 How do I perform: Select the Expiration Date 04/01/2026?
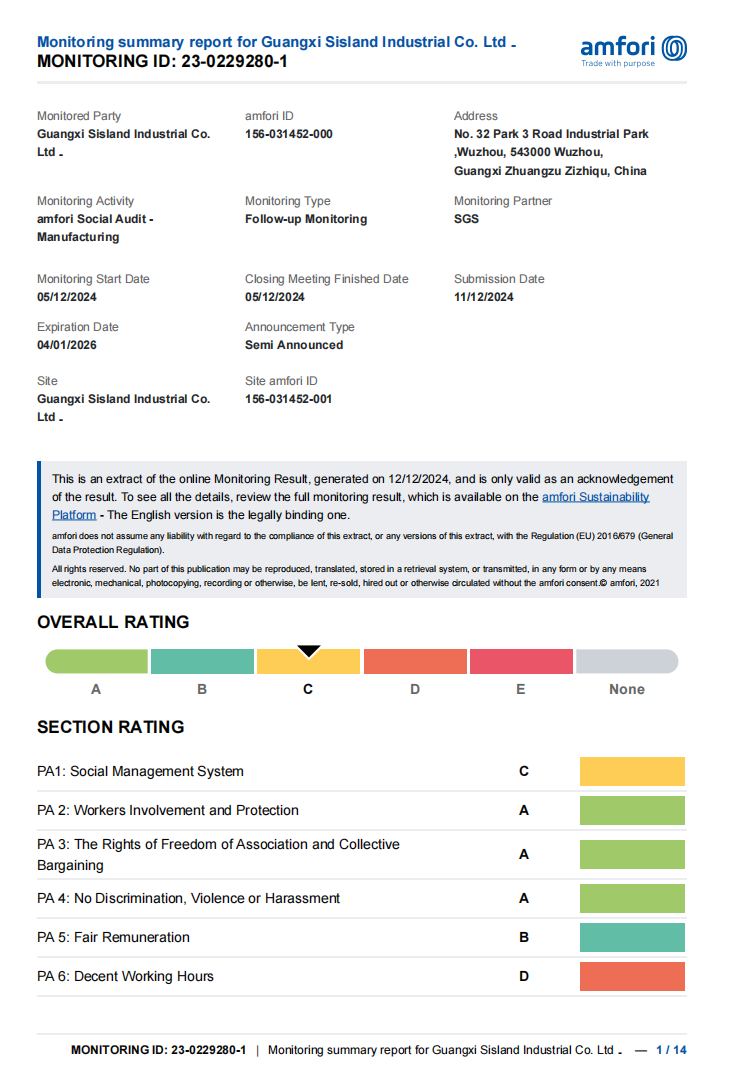pyautogui.click(x=67, y=345)
